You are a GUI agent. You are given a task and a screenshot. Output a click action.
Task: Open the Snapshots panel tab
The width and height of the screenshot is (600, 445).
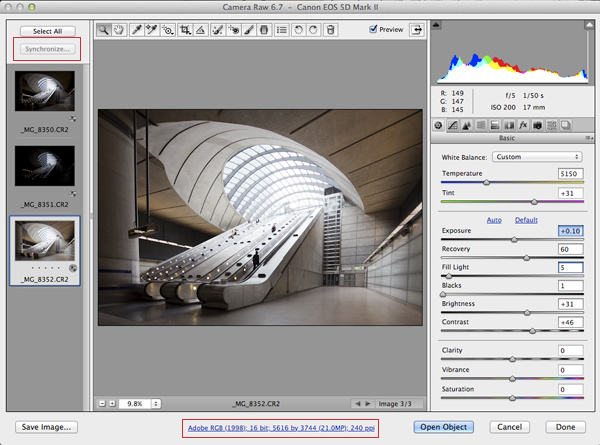[566, 125]
